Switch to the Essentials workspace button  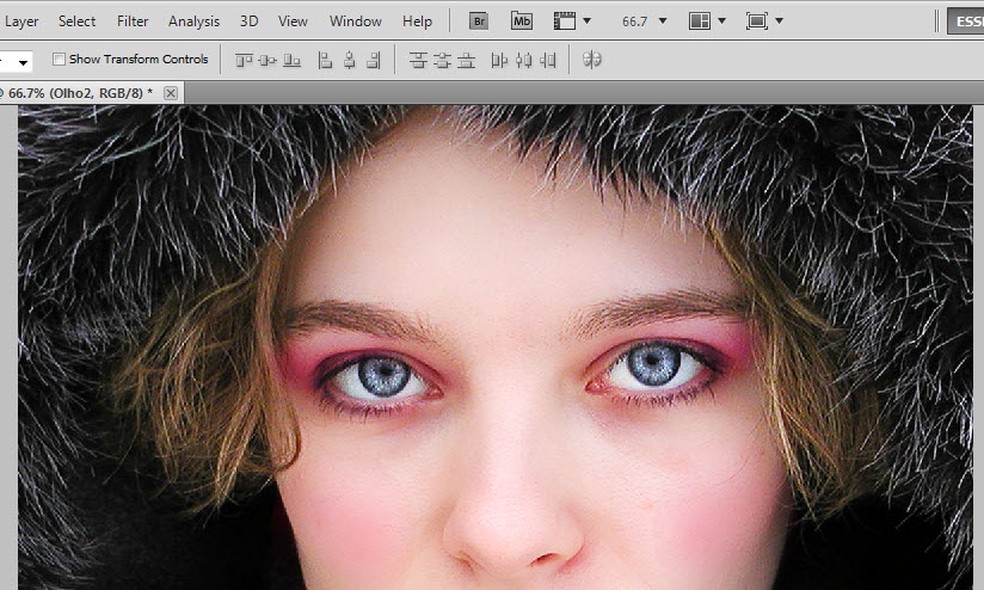coord(965,21)
